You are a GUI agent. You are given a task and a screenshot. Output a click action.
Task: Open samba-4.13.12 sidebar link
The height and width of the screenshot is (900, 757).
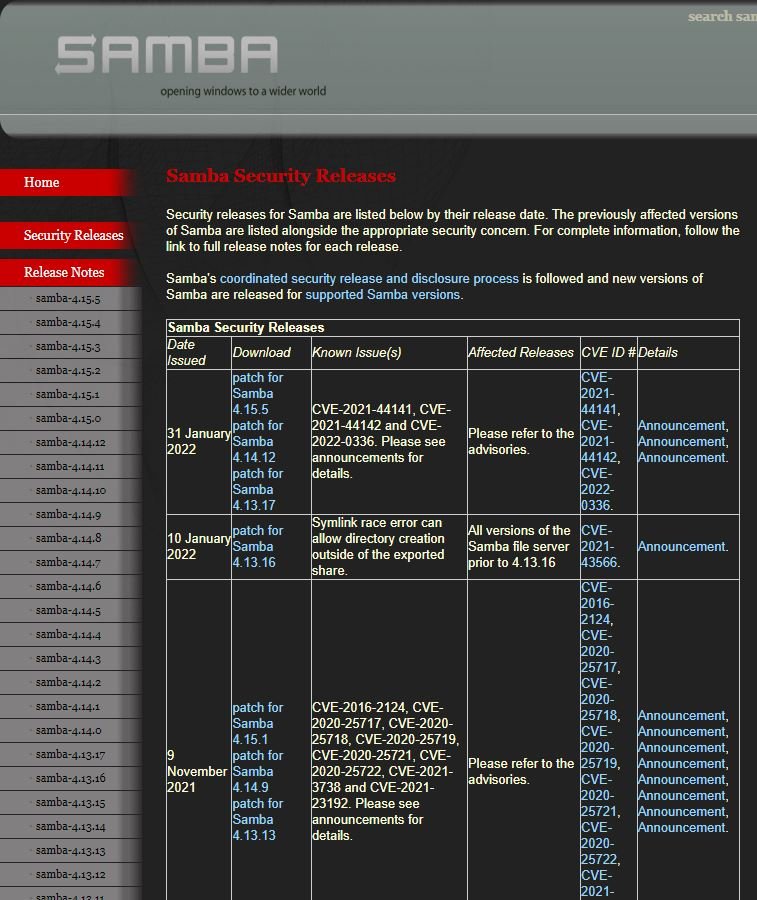coord(70,875)
